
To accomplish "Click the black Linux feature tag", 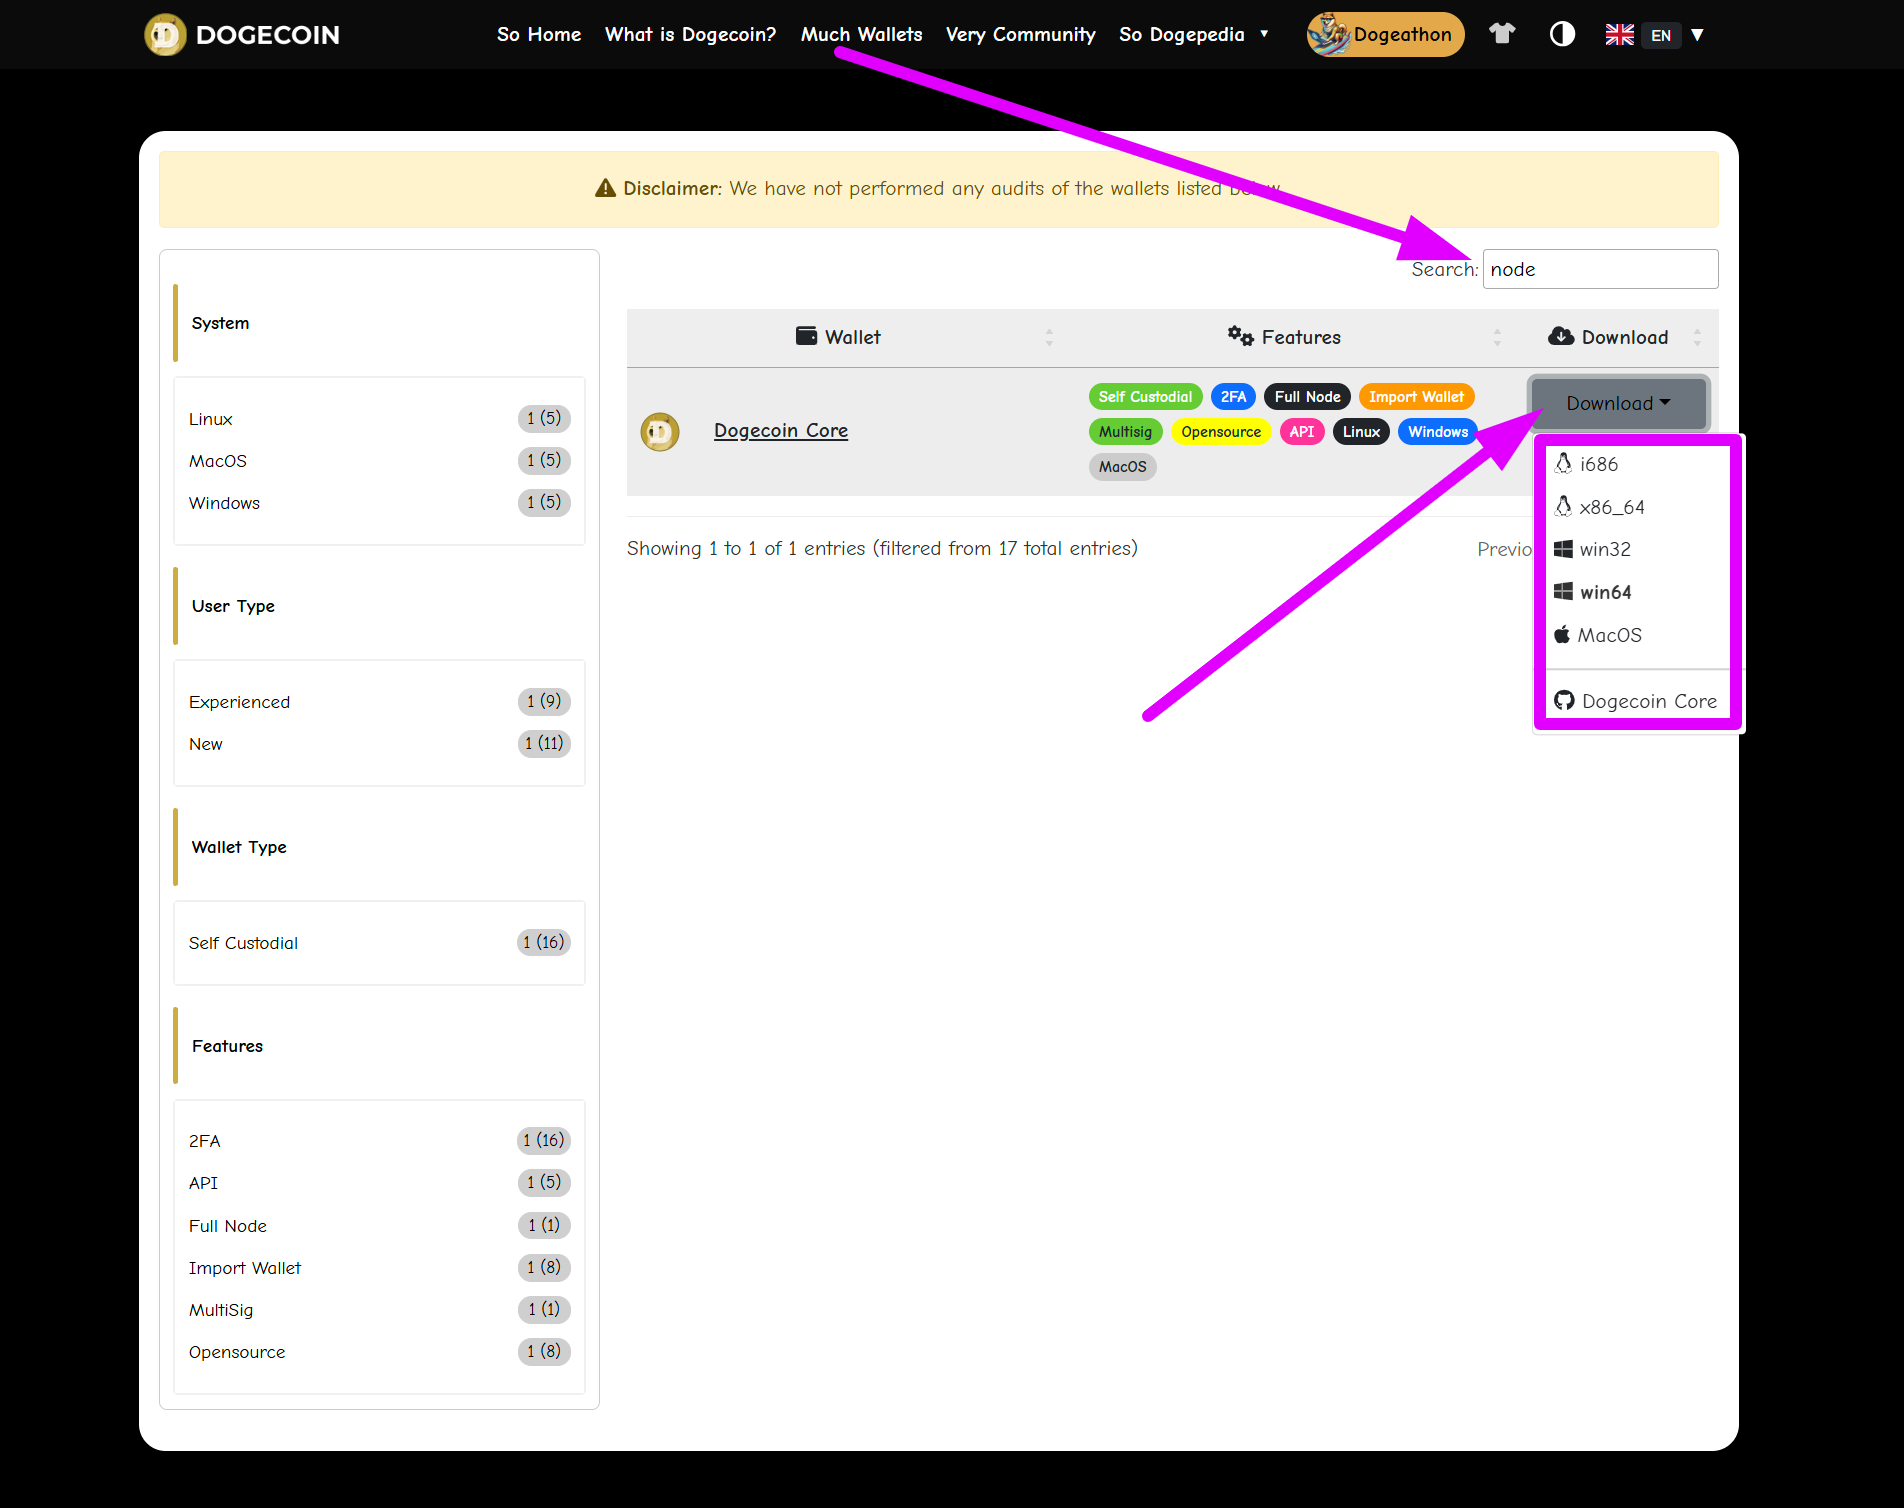I will click(1361, 432).
